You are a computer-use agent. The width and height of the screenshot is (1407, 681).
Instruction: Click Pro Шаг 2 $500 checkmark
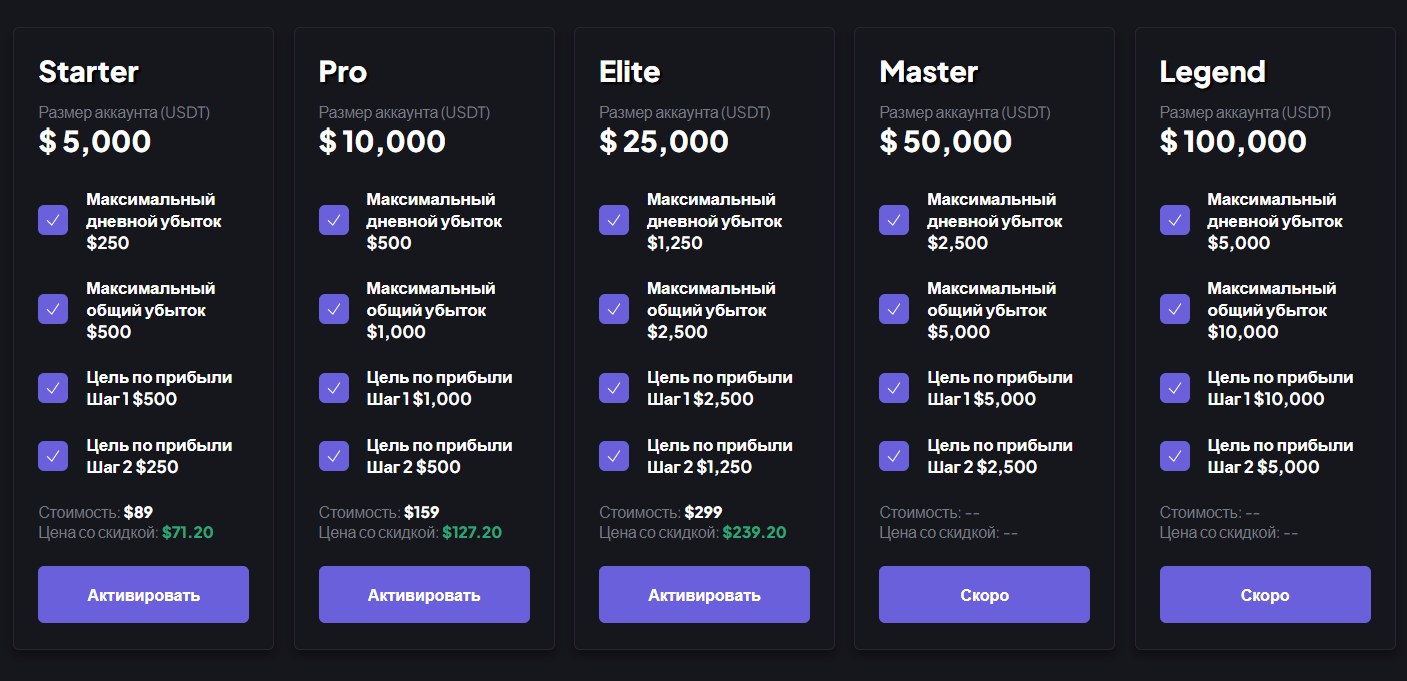(x=334, y=456)
